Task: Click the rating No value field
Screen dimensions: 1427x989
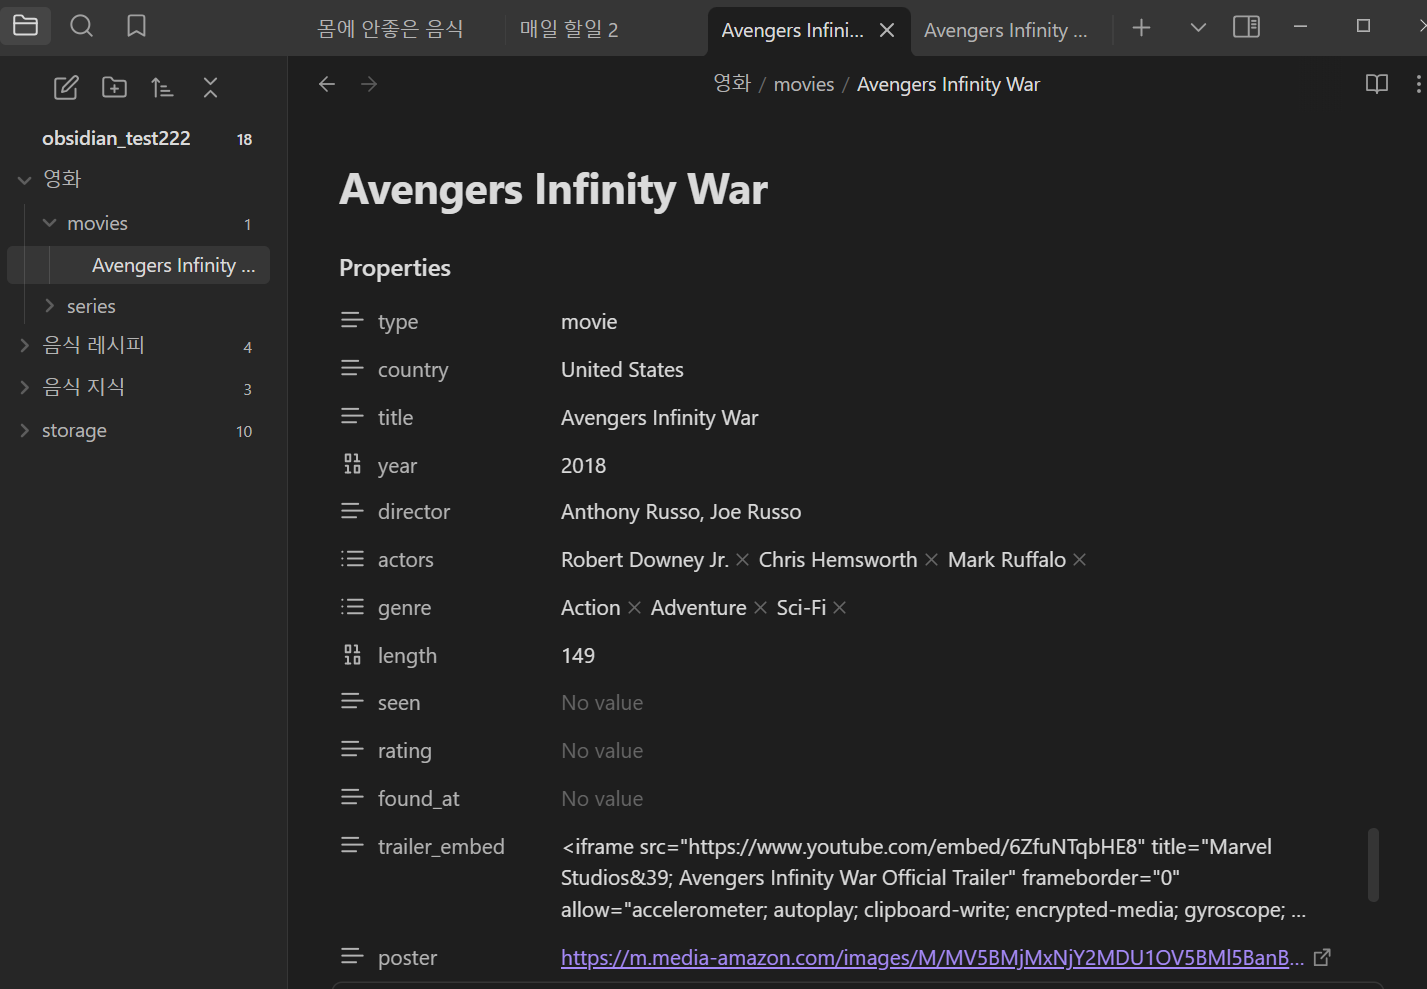Action: coord(602,751)
